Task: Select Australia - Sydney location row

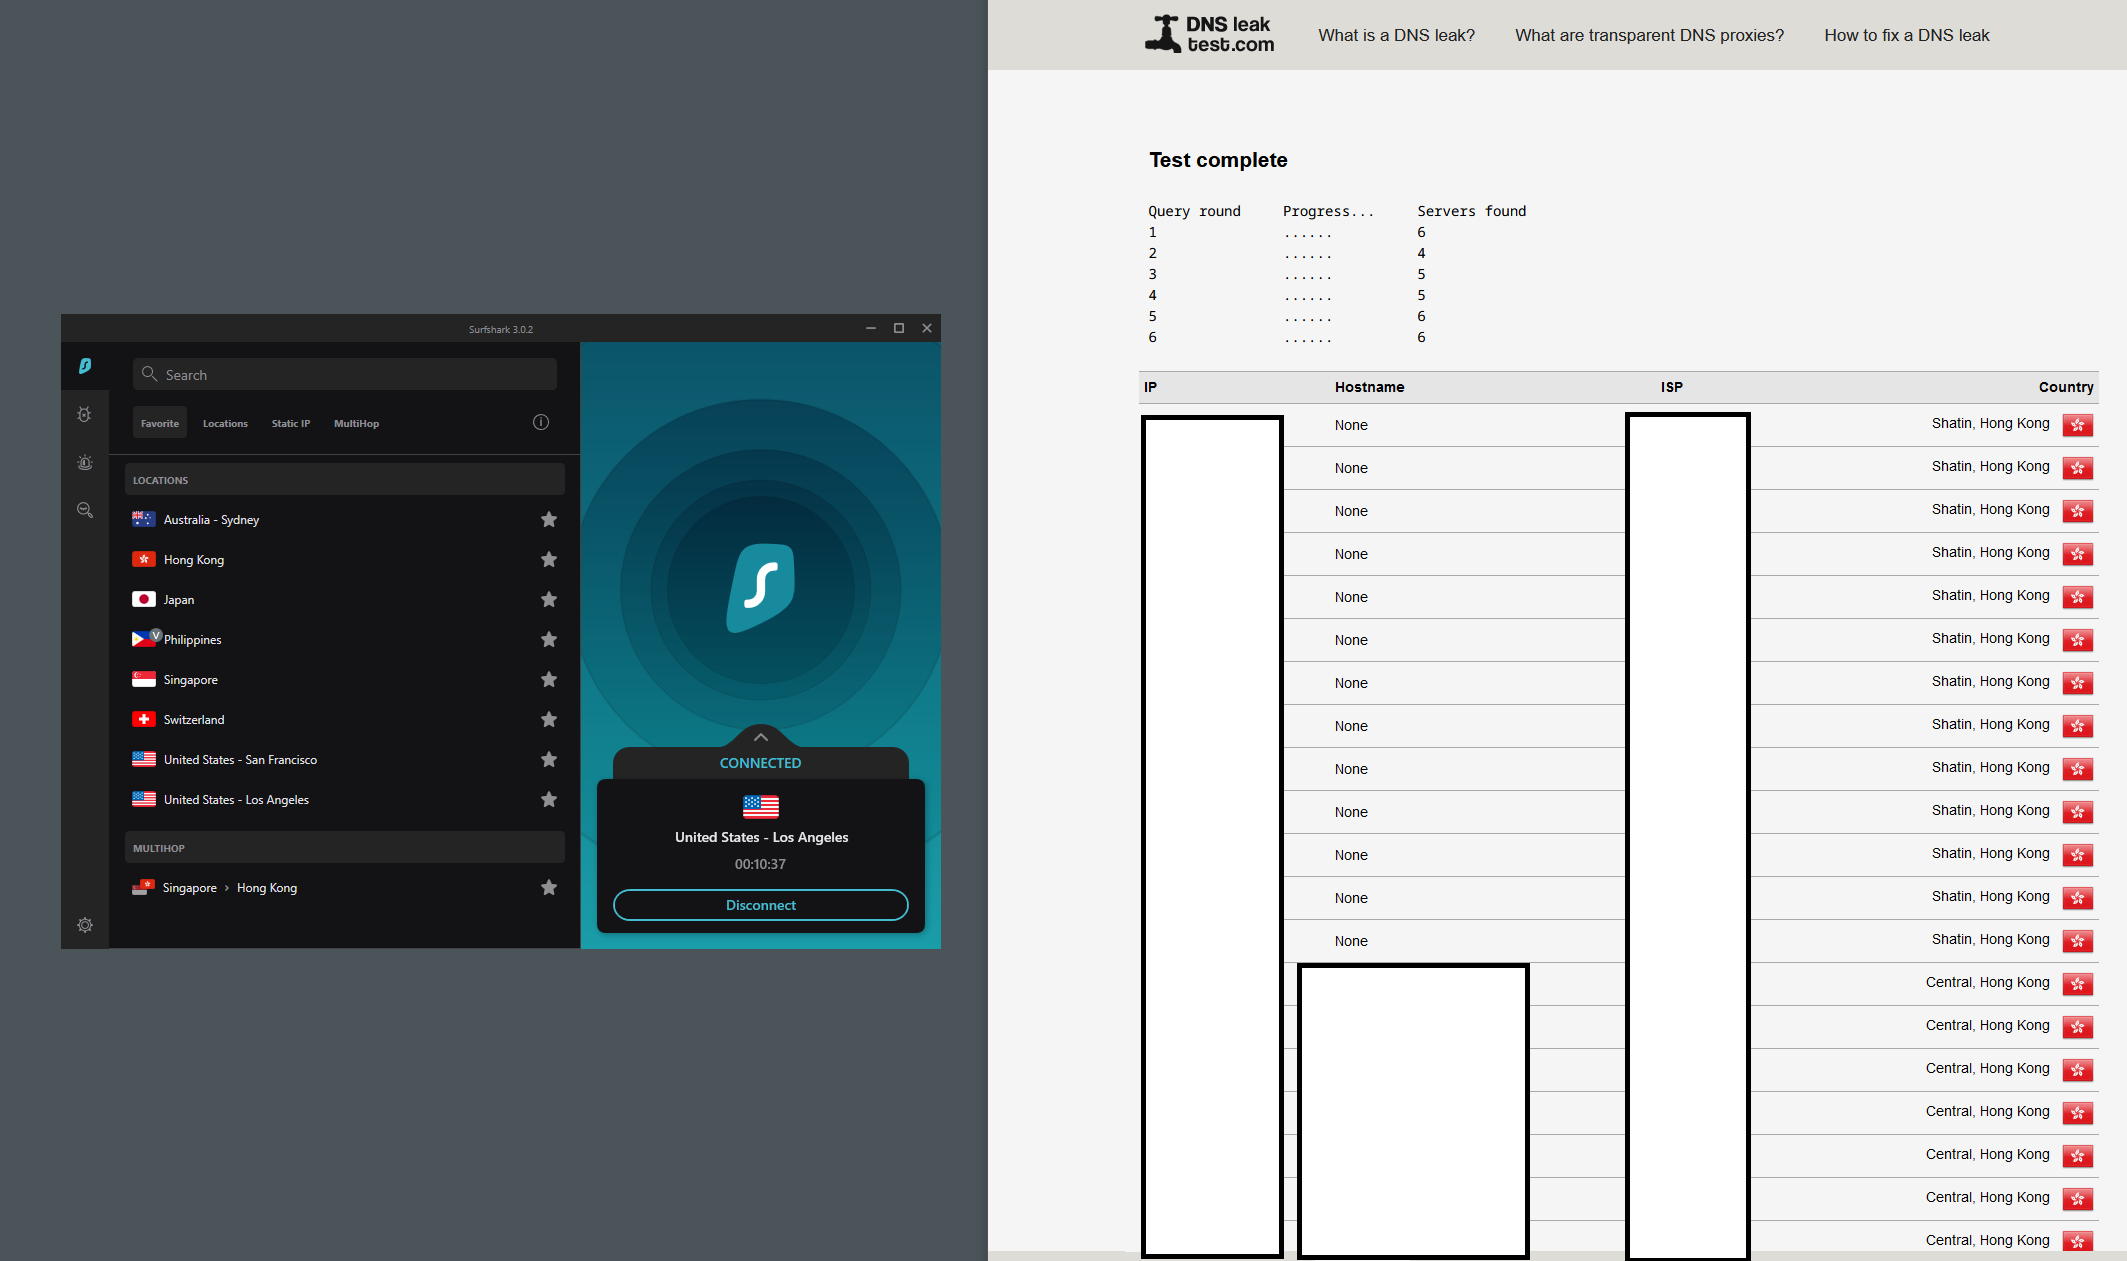Action: (345, 519)
